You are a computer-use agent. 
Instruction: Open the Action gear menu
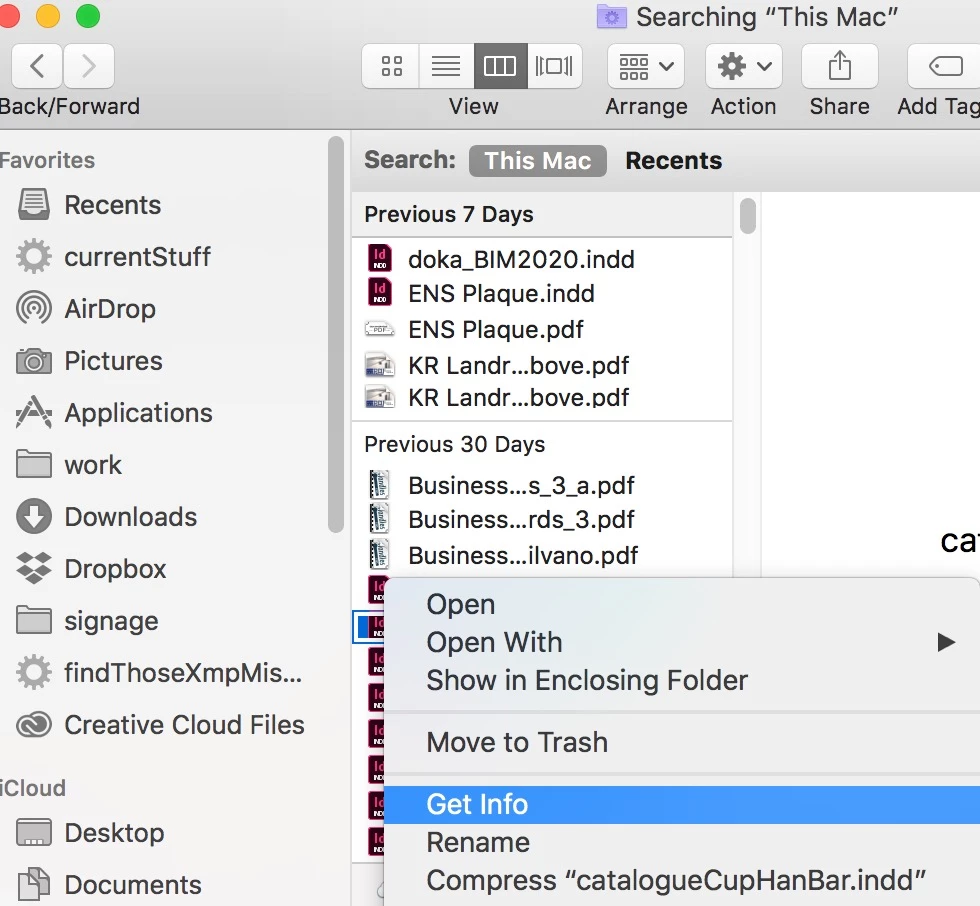click(744, 66)
